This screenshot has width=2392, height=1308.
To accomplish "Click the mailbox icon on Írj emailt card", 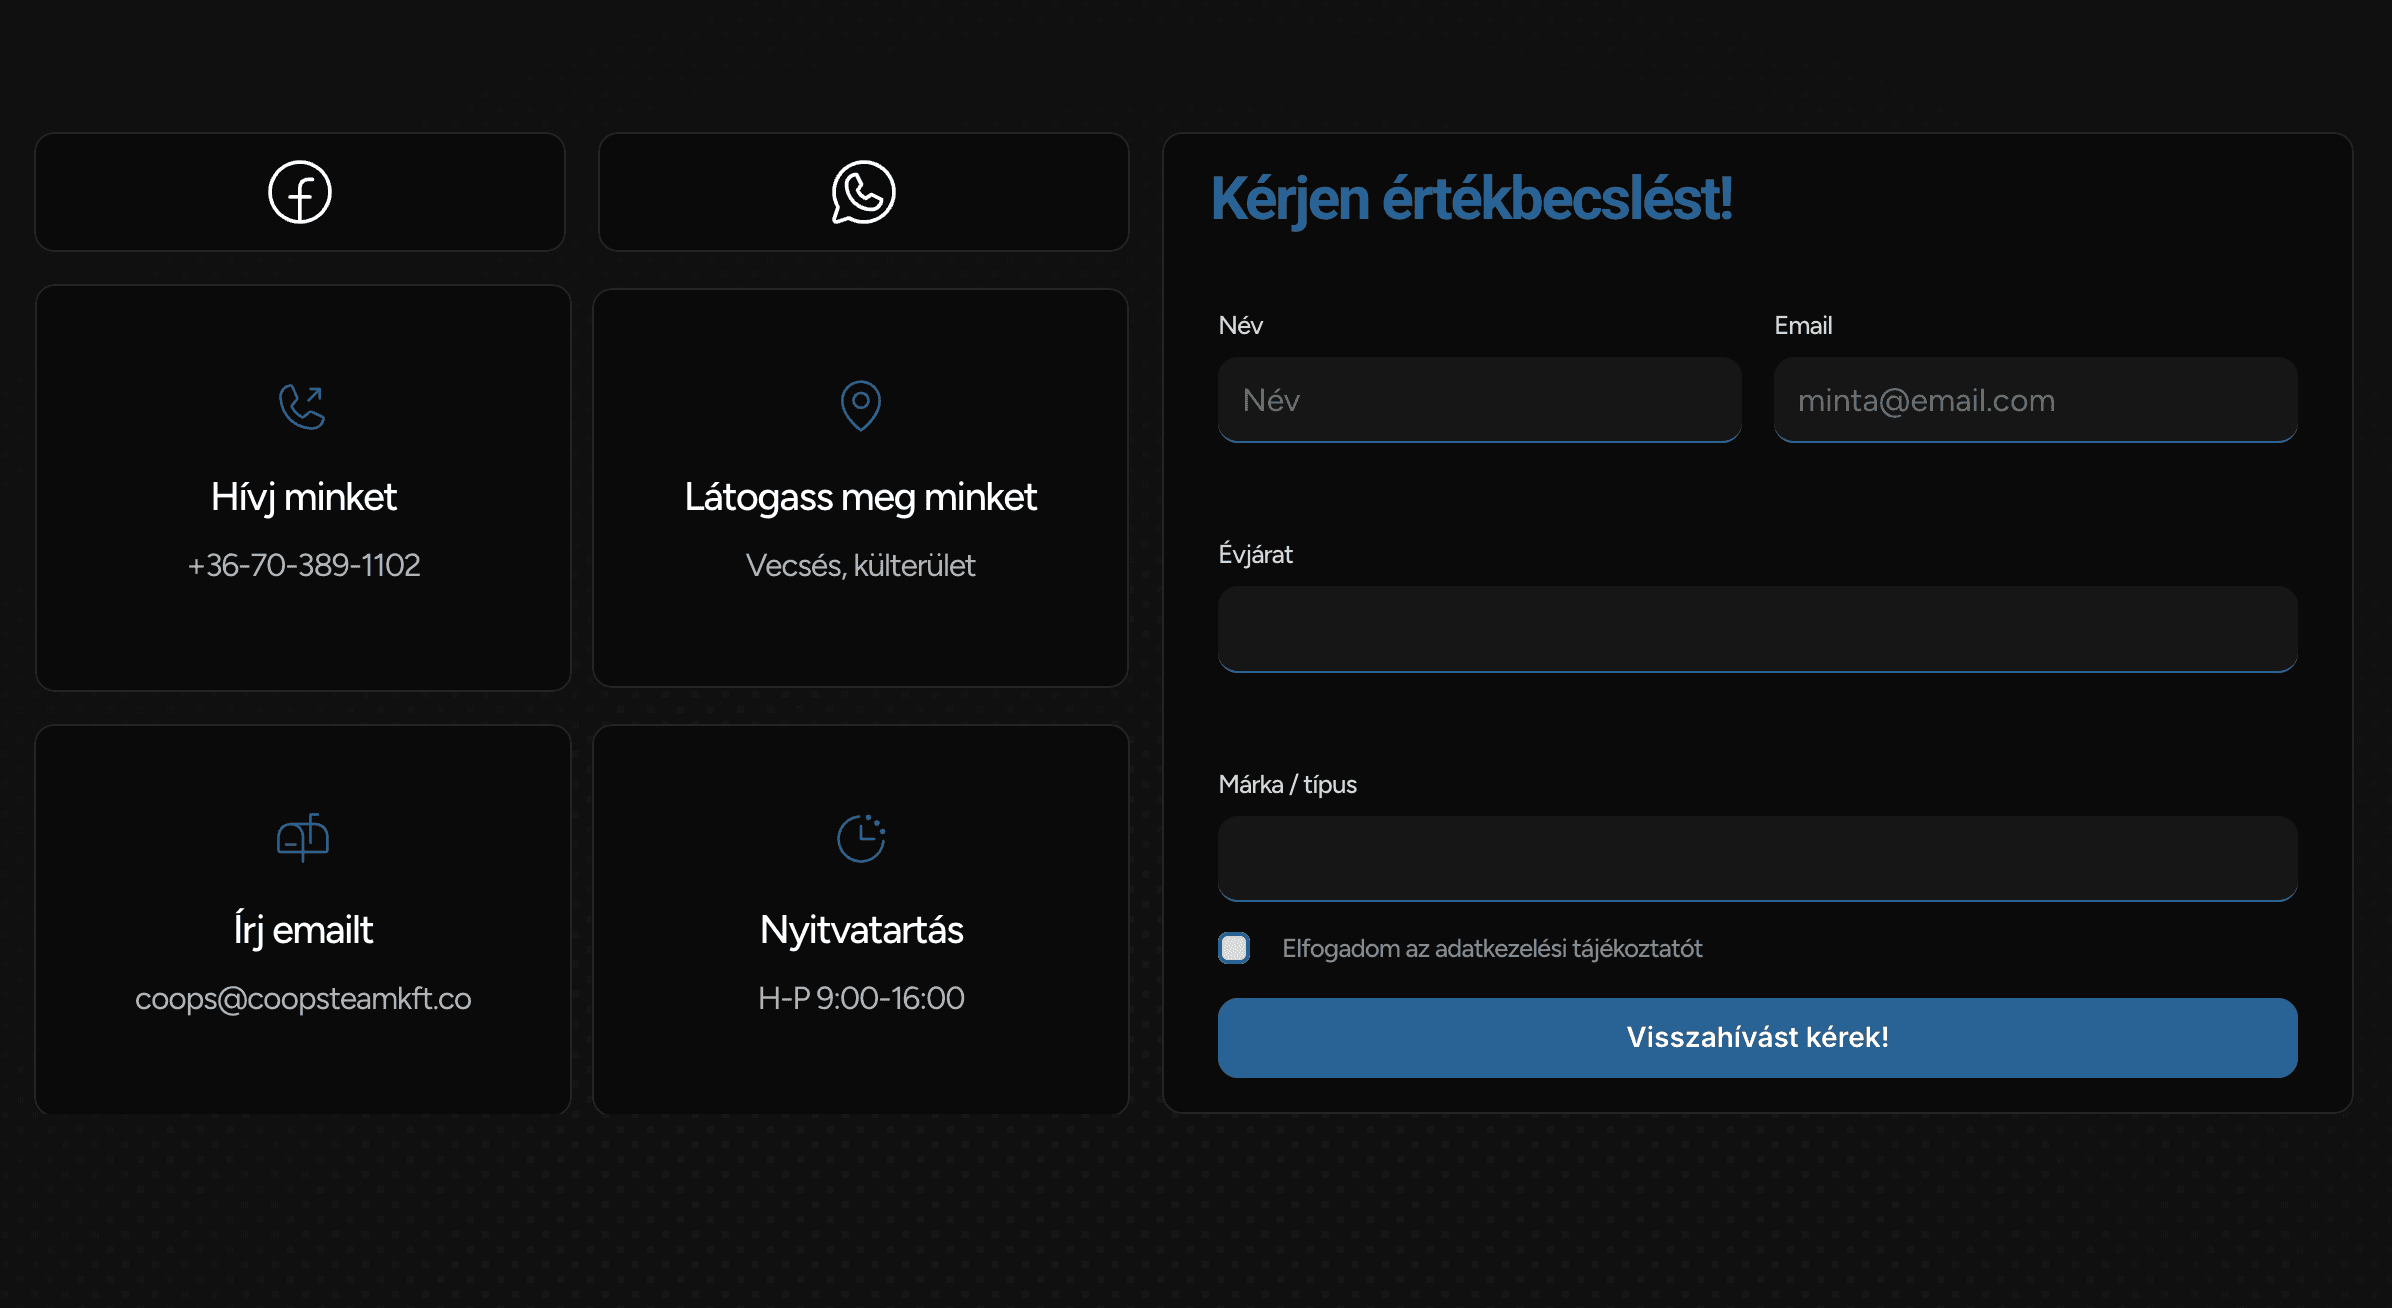I will coord(302,838).
